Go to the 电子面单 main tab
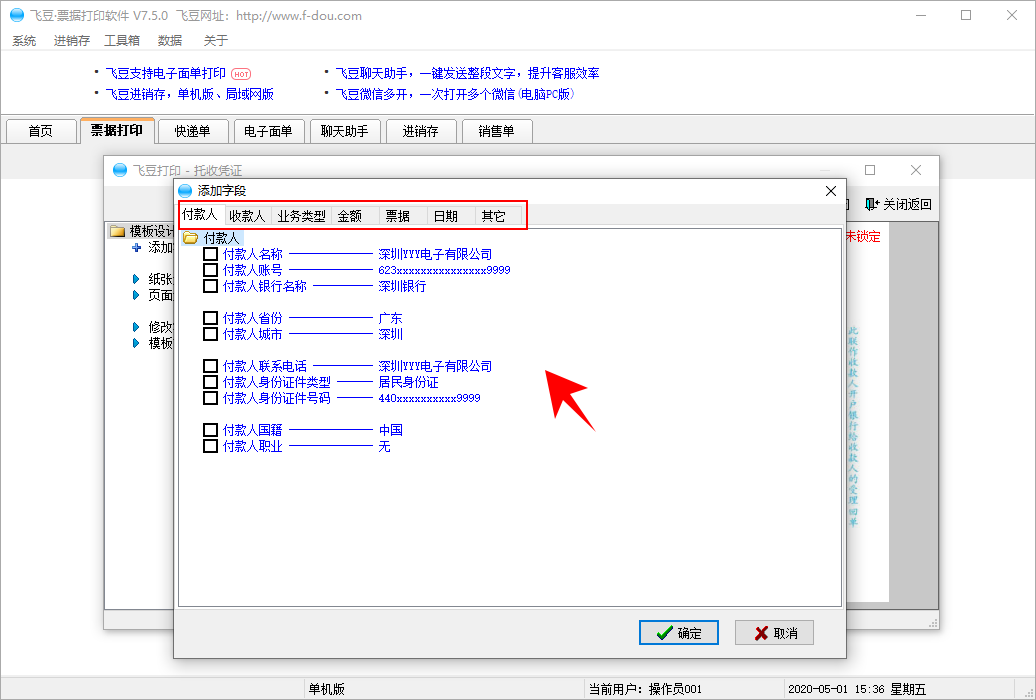1036x700 pixels. point(269,131)
